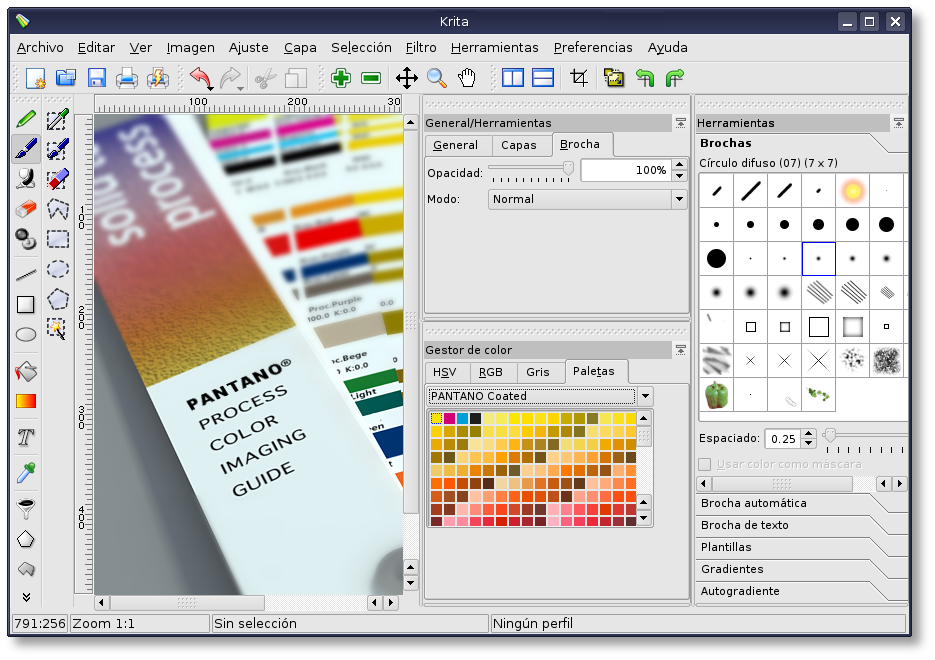Viewport: 935px width, 660px height.
Task: Activate the Text tool
Action: click(26, 437)
